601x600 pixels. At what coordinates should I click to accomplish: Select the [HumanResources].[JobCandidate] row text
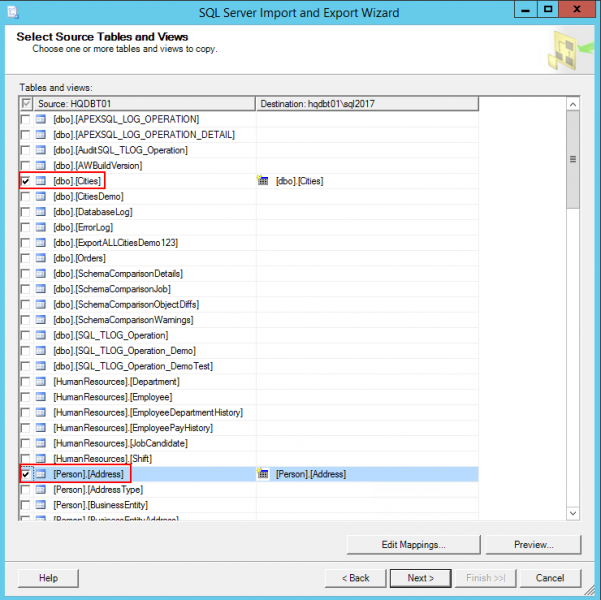click(x=120, y=443)
